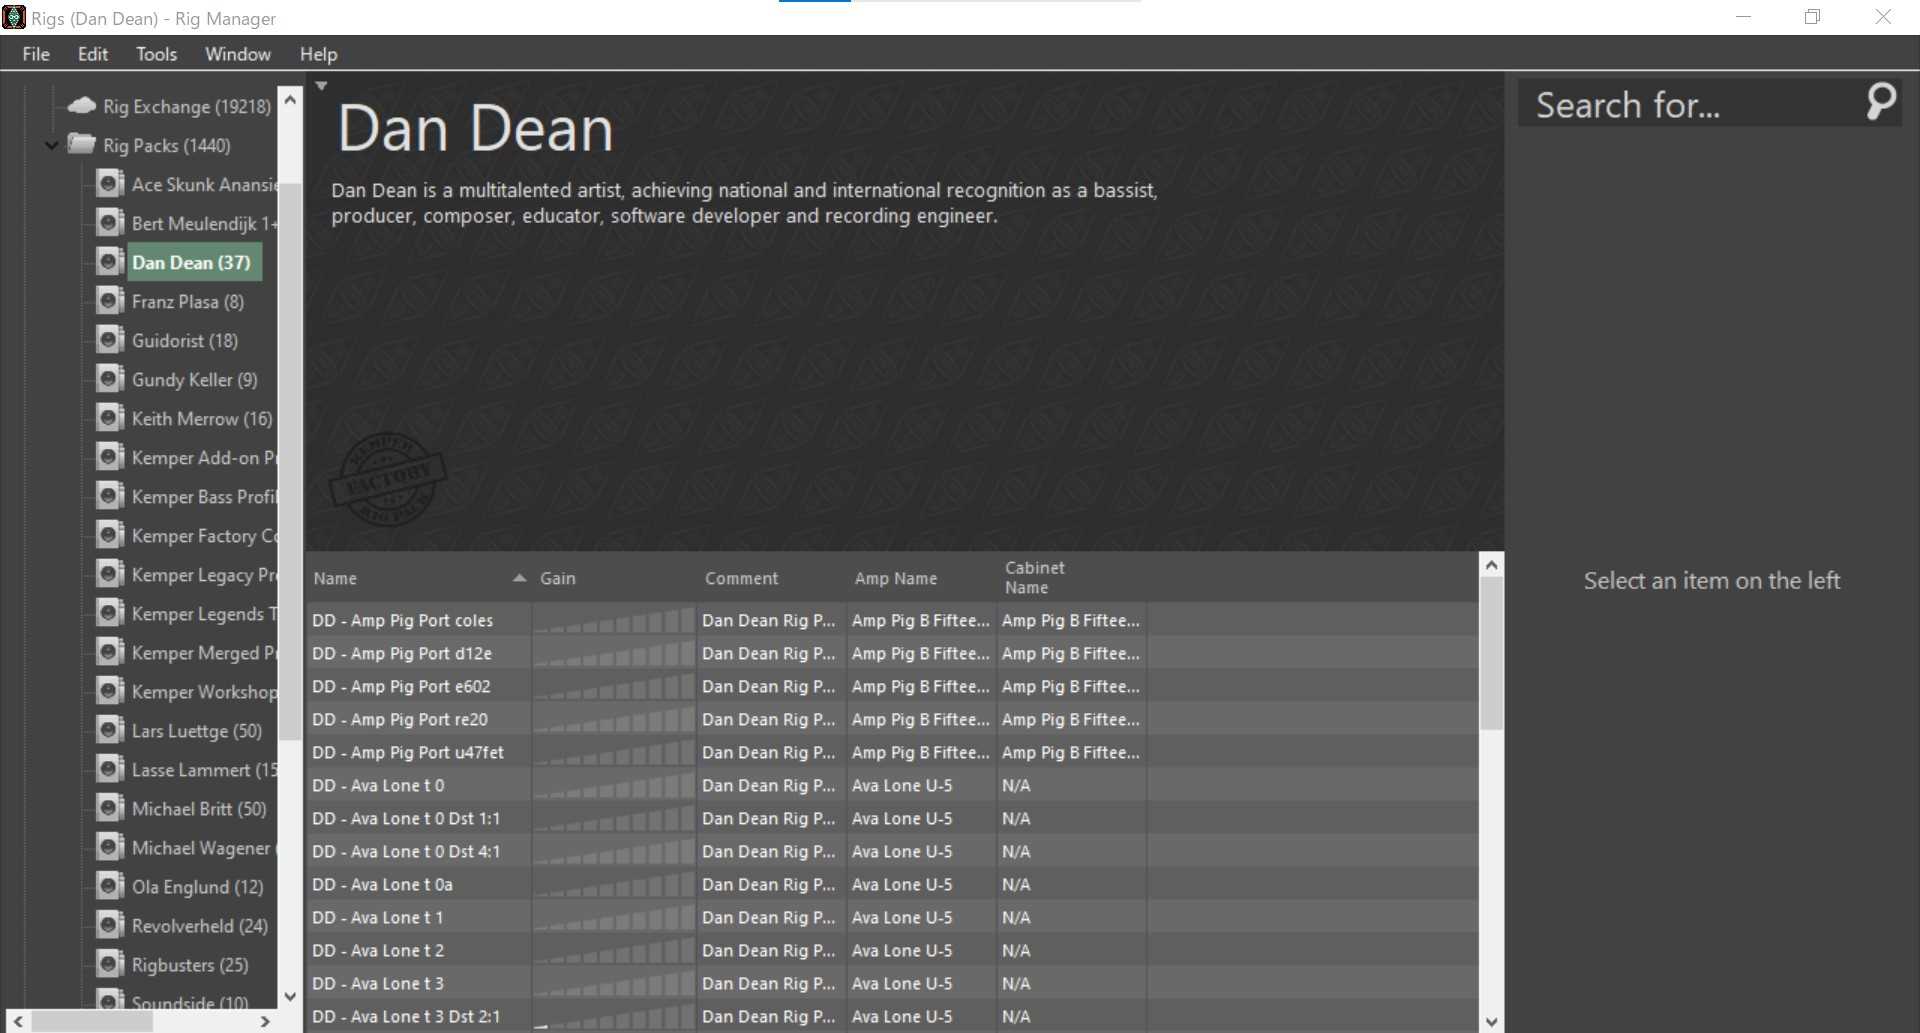Click the rig list vertical scrollbar thumb
Image resolution: width=1920 pixels, height=1033 pixels.
pos(1491,654)
